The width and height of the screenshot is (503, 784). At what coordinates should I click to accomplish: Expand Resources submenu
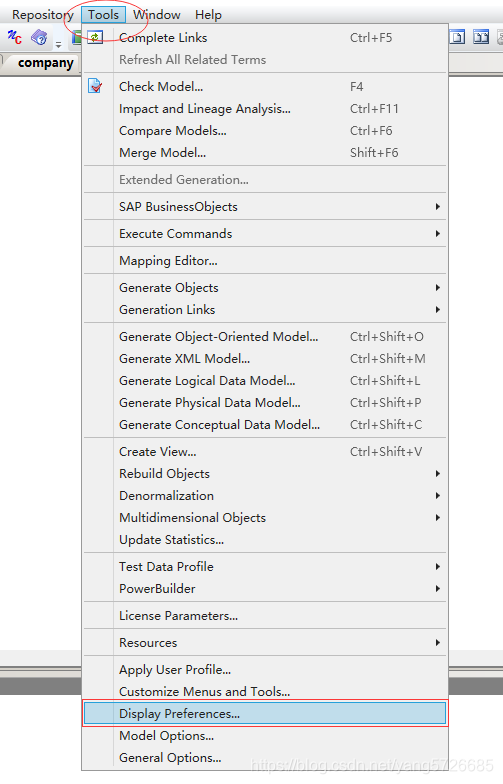pyautogui.click(x=265, y=642)
